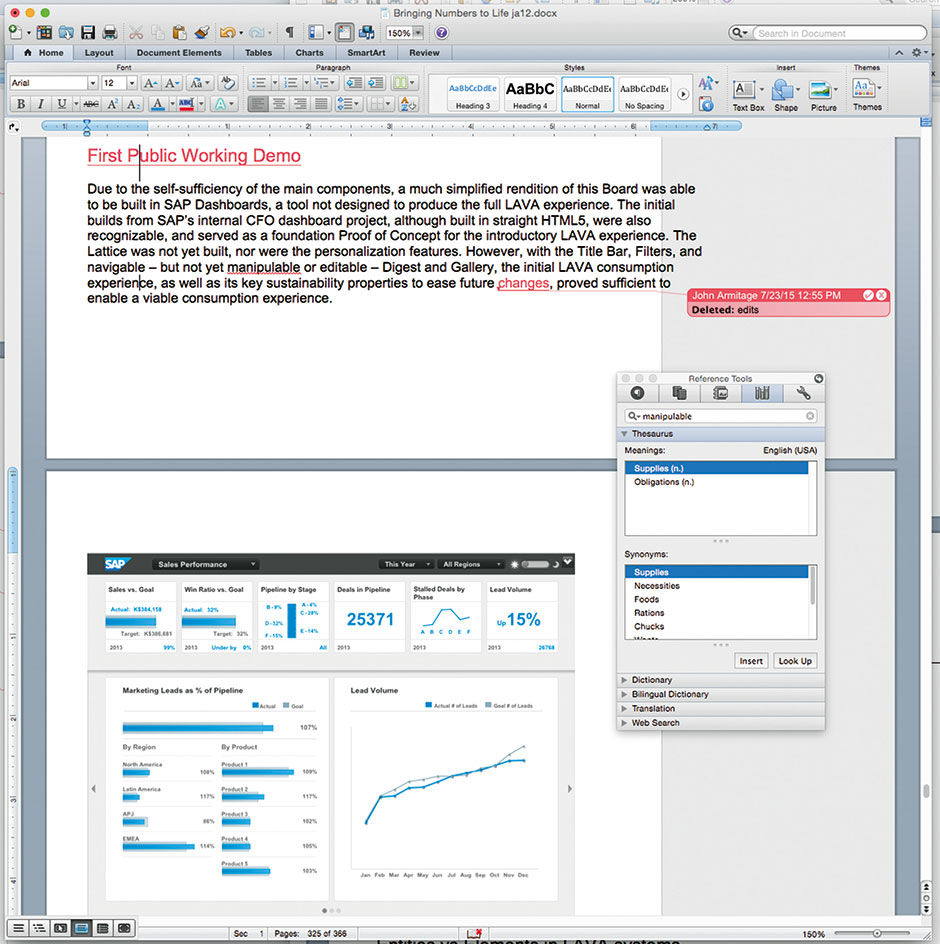Toggle Strikethrough formatting
Image resolution: width=940 pixels, height=944 pixels.
click(x=91, y=104)
